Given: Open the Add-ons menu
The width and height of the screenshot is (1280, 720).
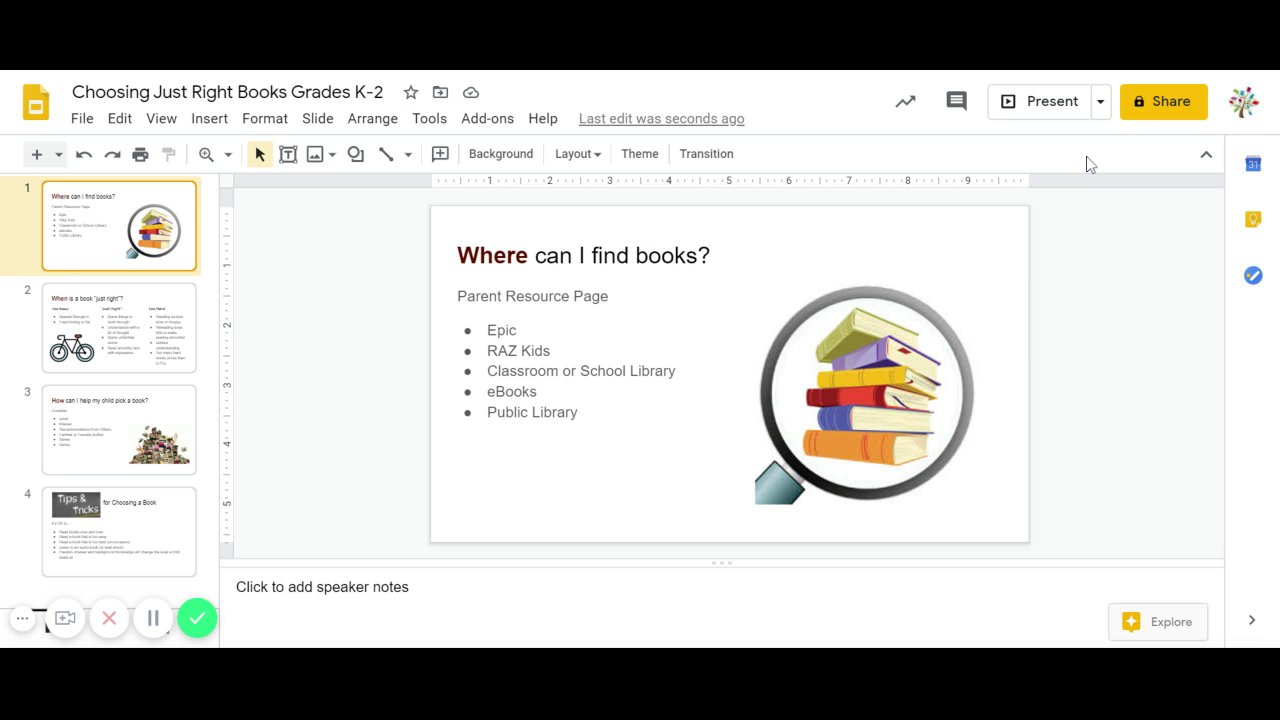Looking at the screenshot, I should (487, 118).
